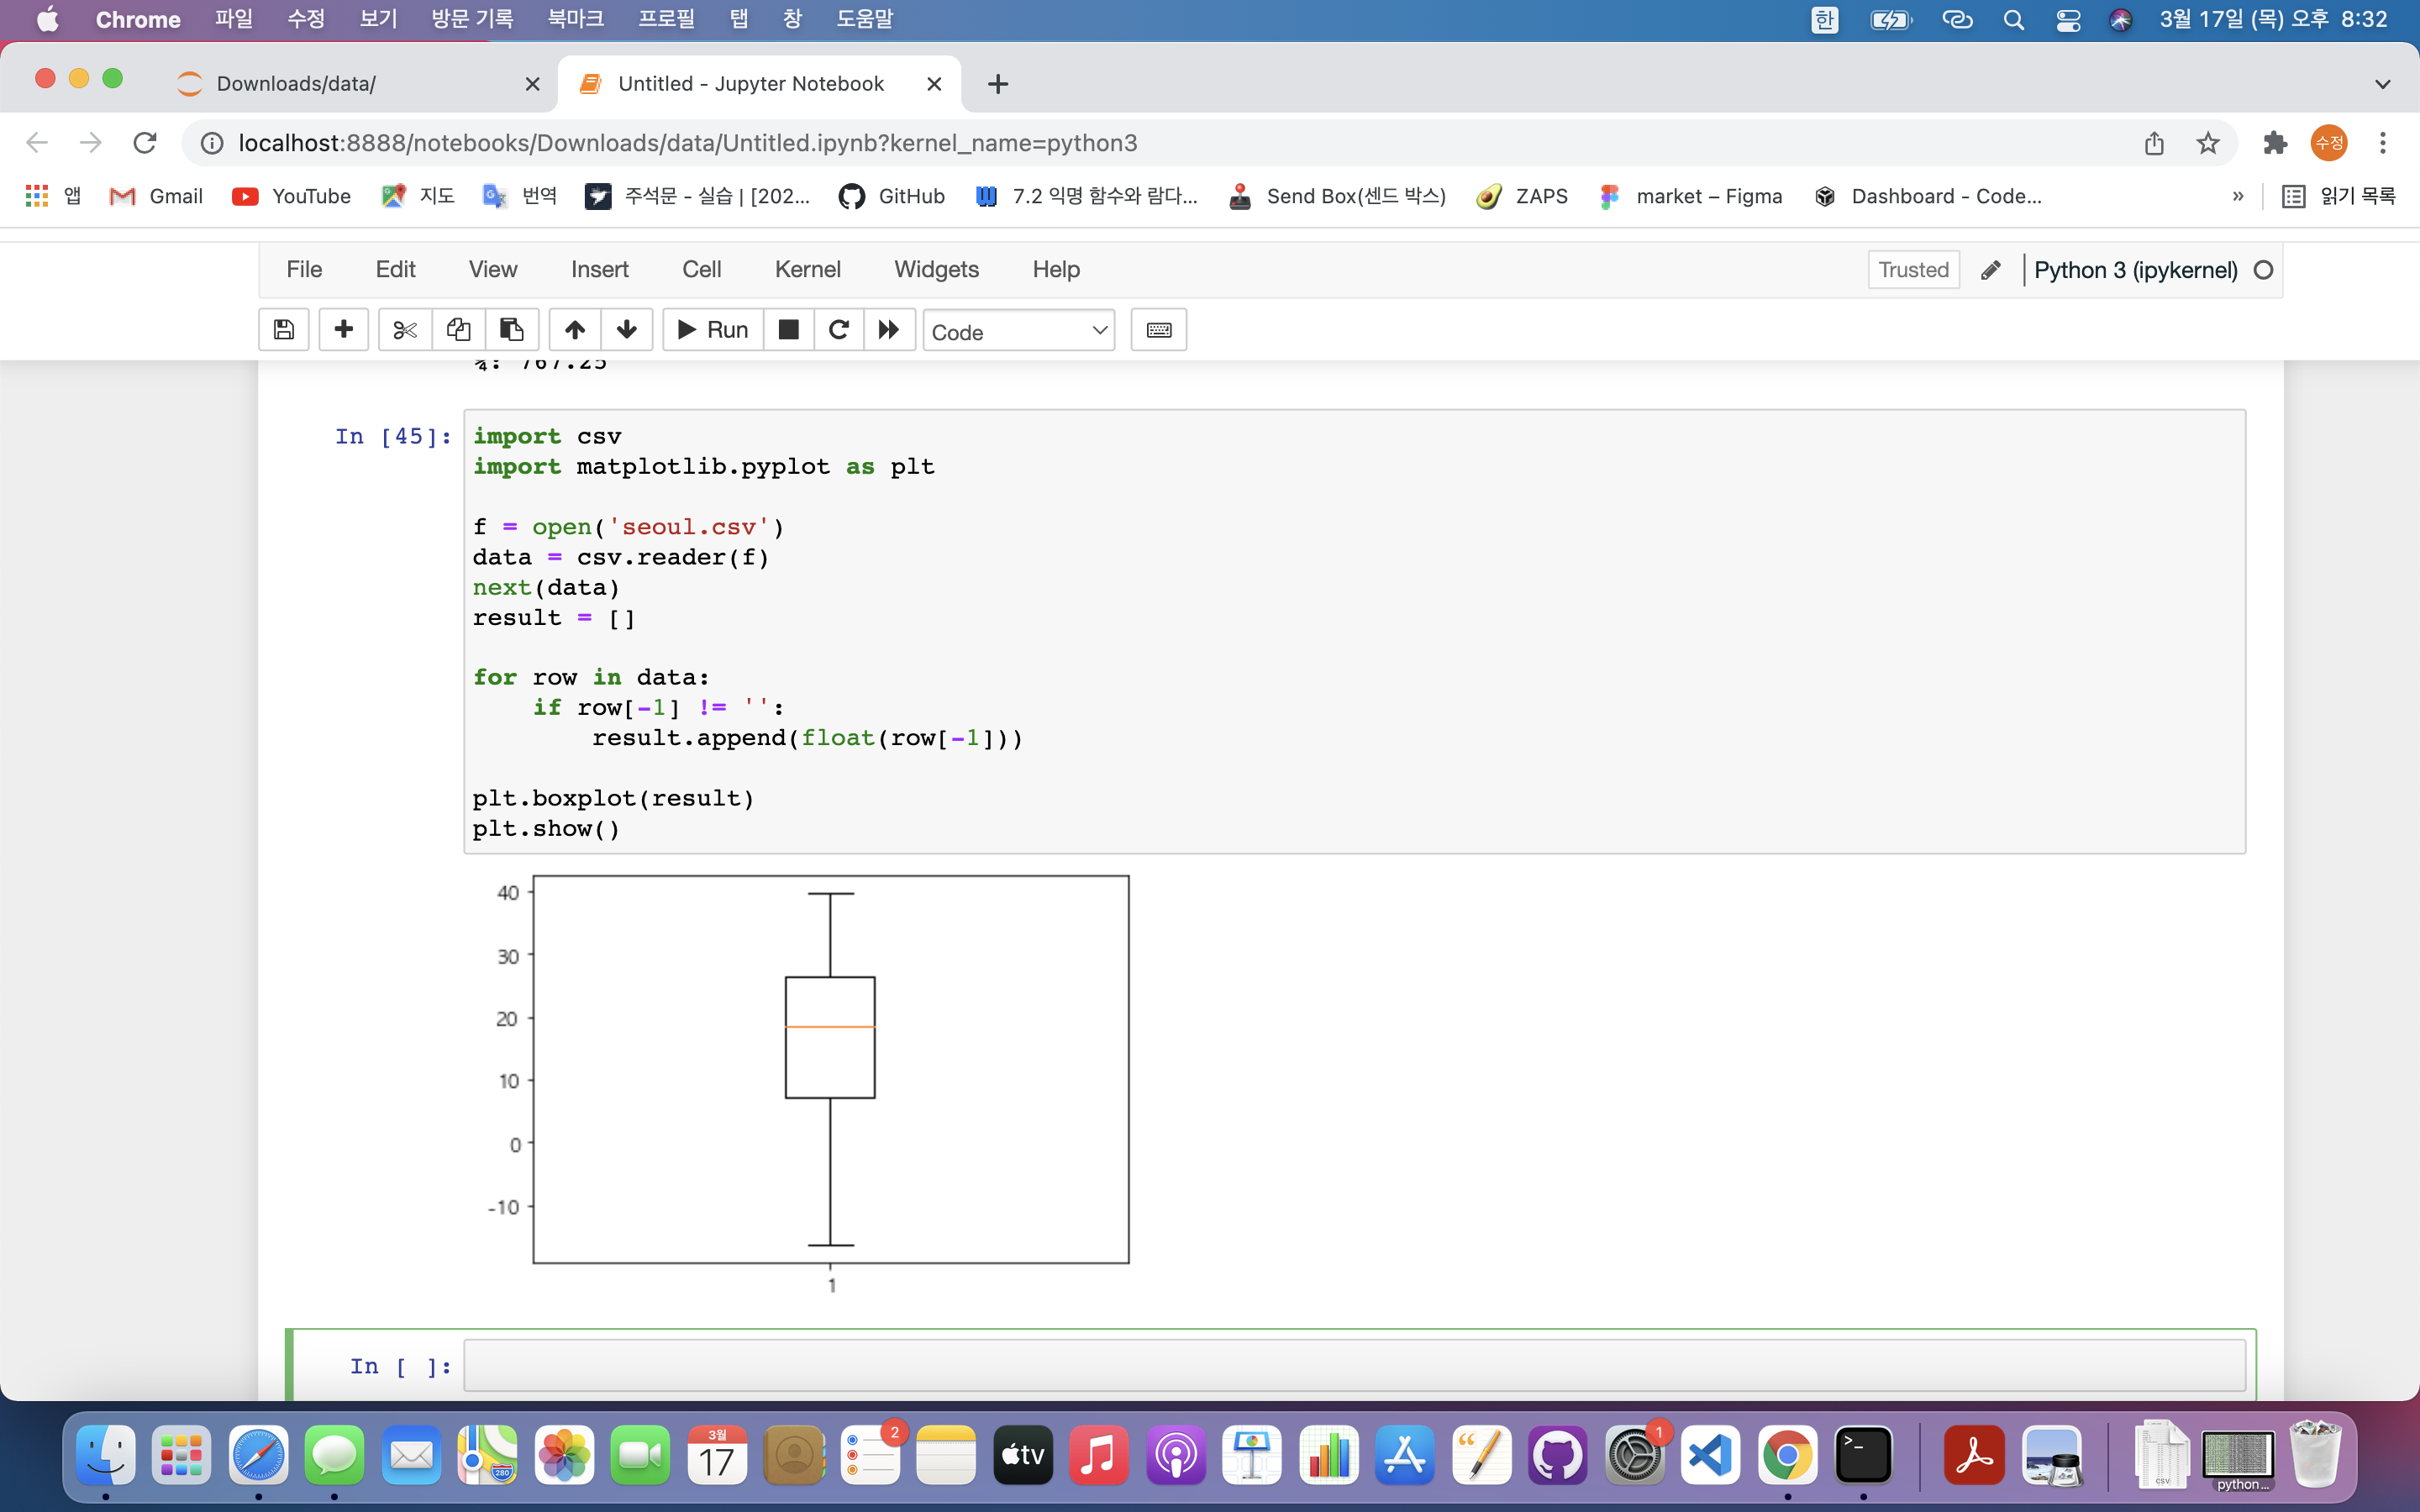2420x1512 pixels.
Task: Move selected cell down arrow
Action: pos(627,330)
